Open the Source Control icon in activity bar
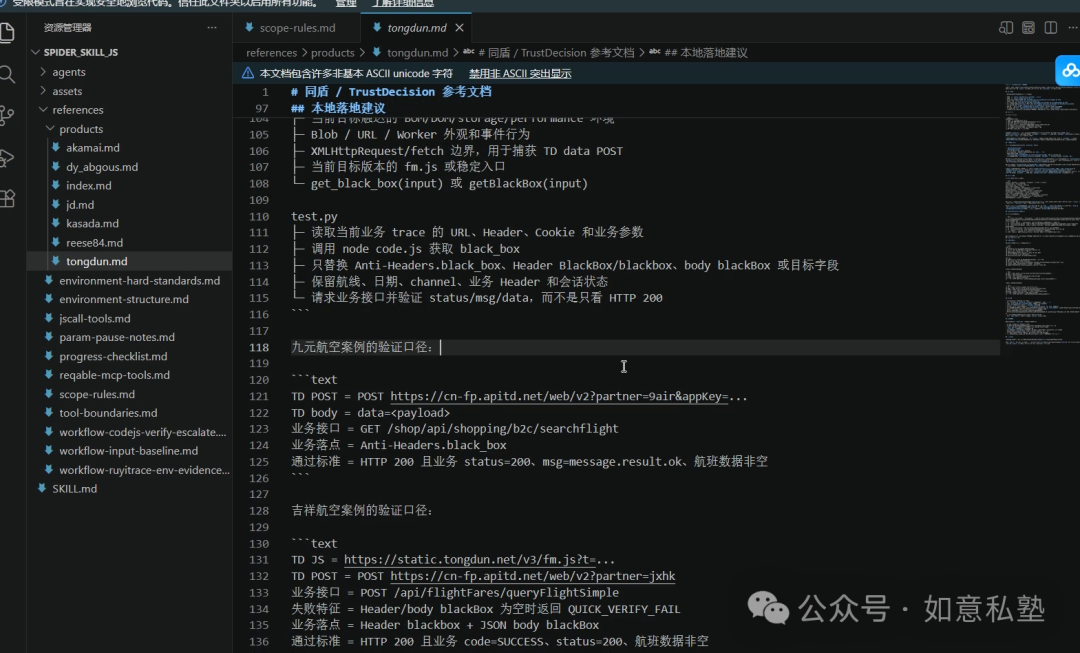Viewport: 1080px width, 653px height. (x=7, y=115)
